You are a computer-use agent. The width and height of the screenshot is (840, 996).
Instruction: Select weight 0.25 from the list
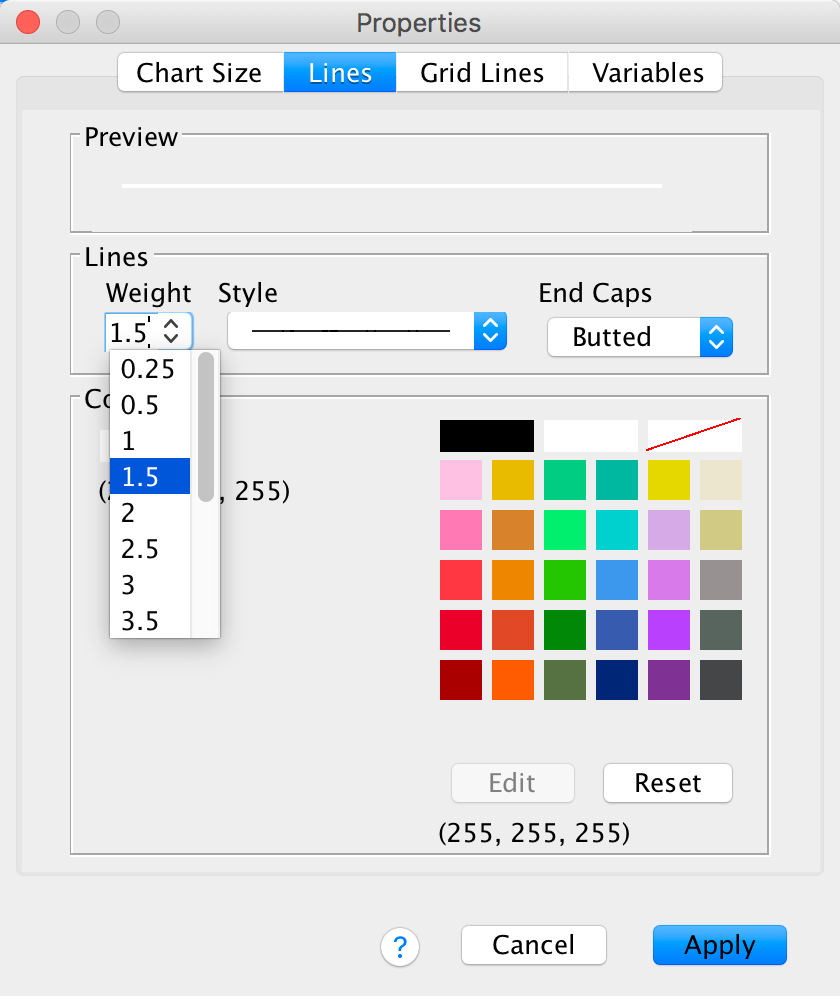(x=148, y=369)
